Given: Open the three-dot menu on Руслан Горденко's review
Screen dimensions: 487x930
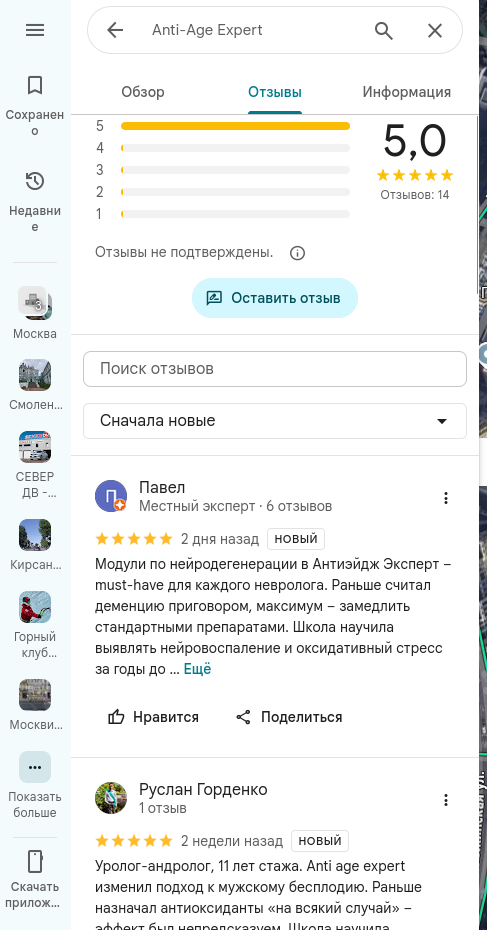Looking at the screenshot, I should point(446,800).
